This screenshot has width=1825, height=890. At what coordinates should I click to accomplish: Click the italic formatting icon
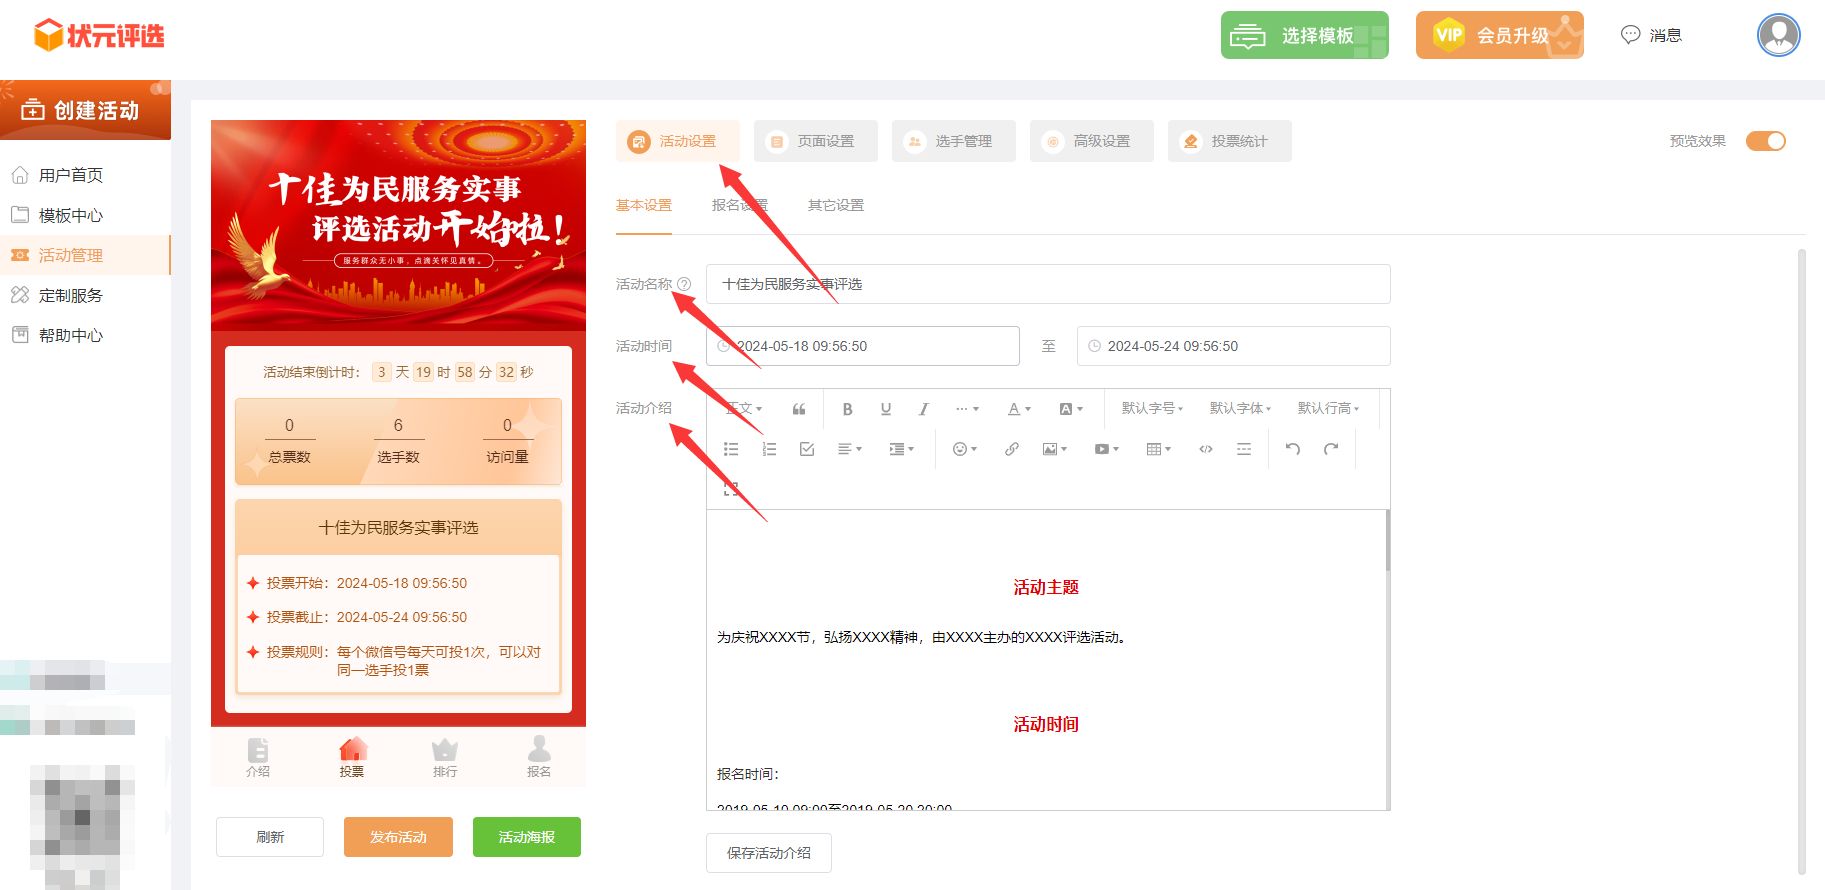click(x=923, y=409)
